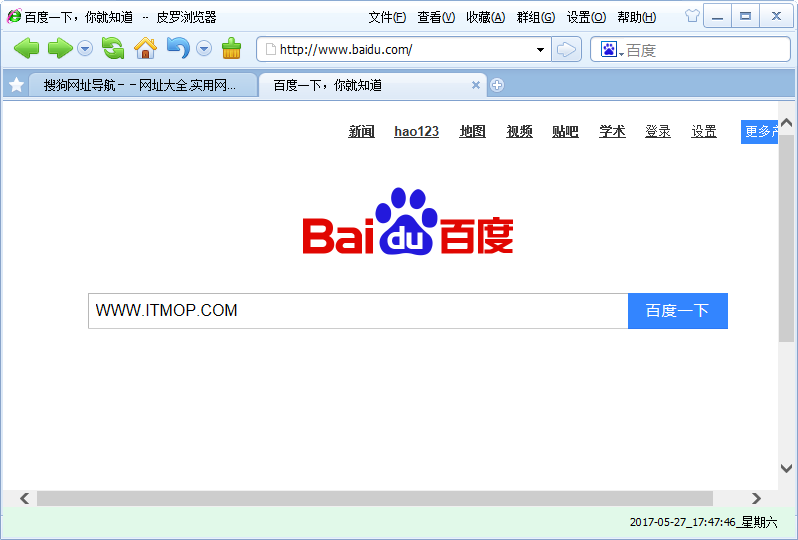Refresh the page with the green refresh icon

113,49
